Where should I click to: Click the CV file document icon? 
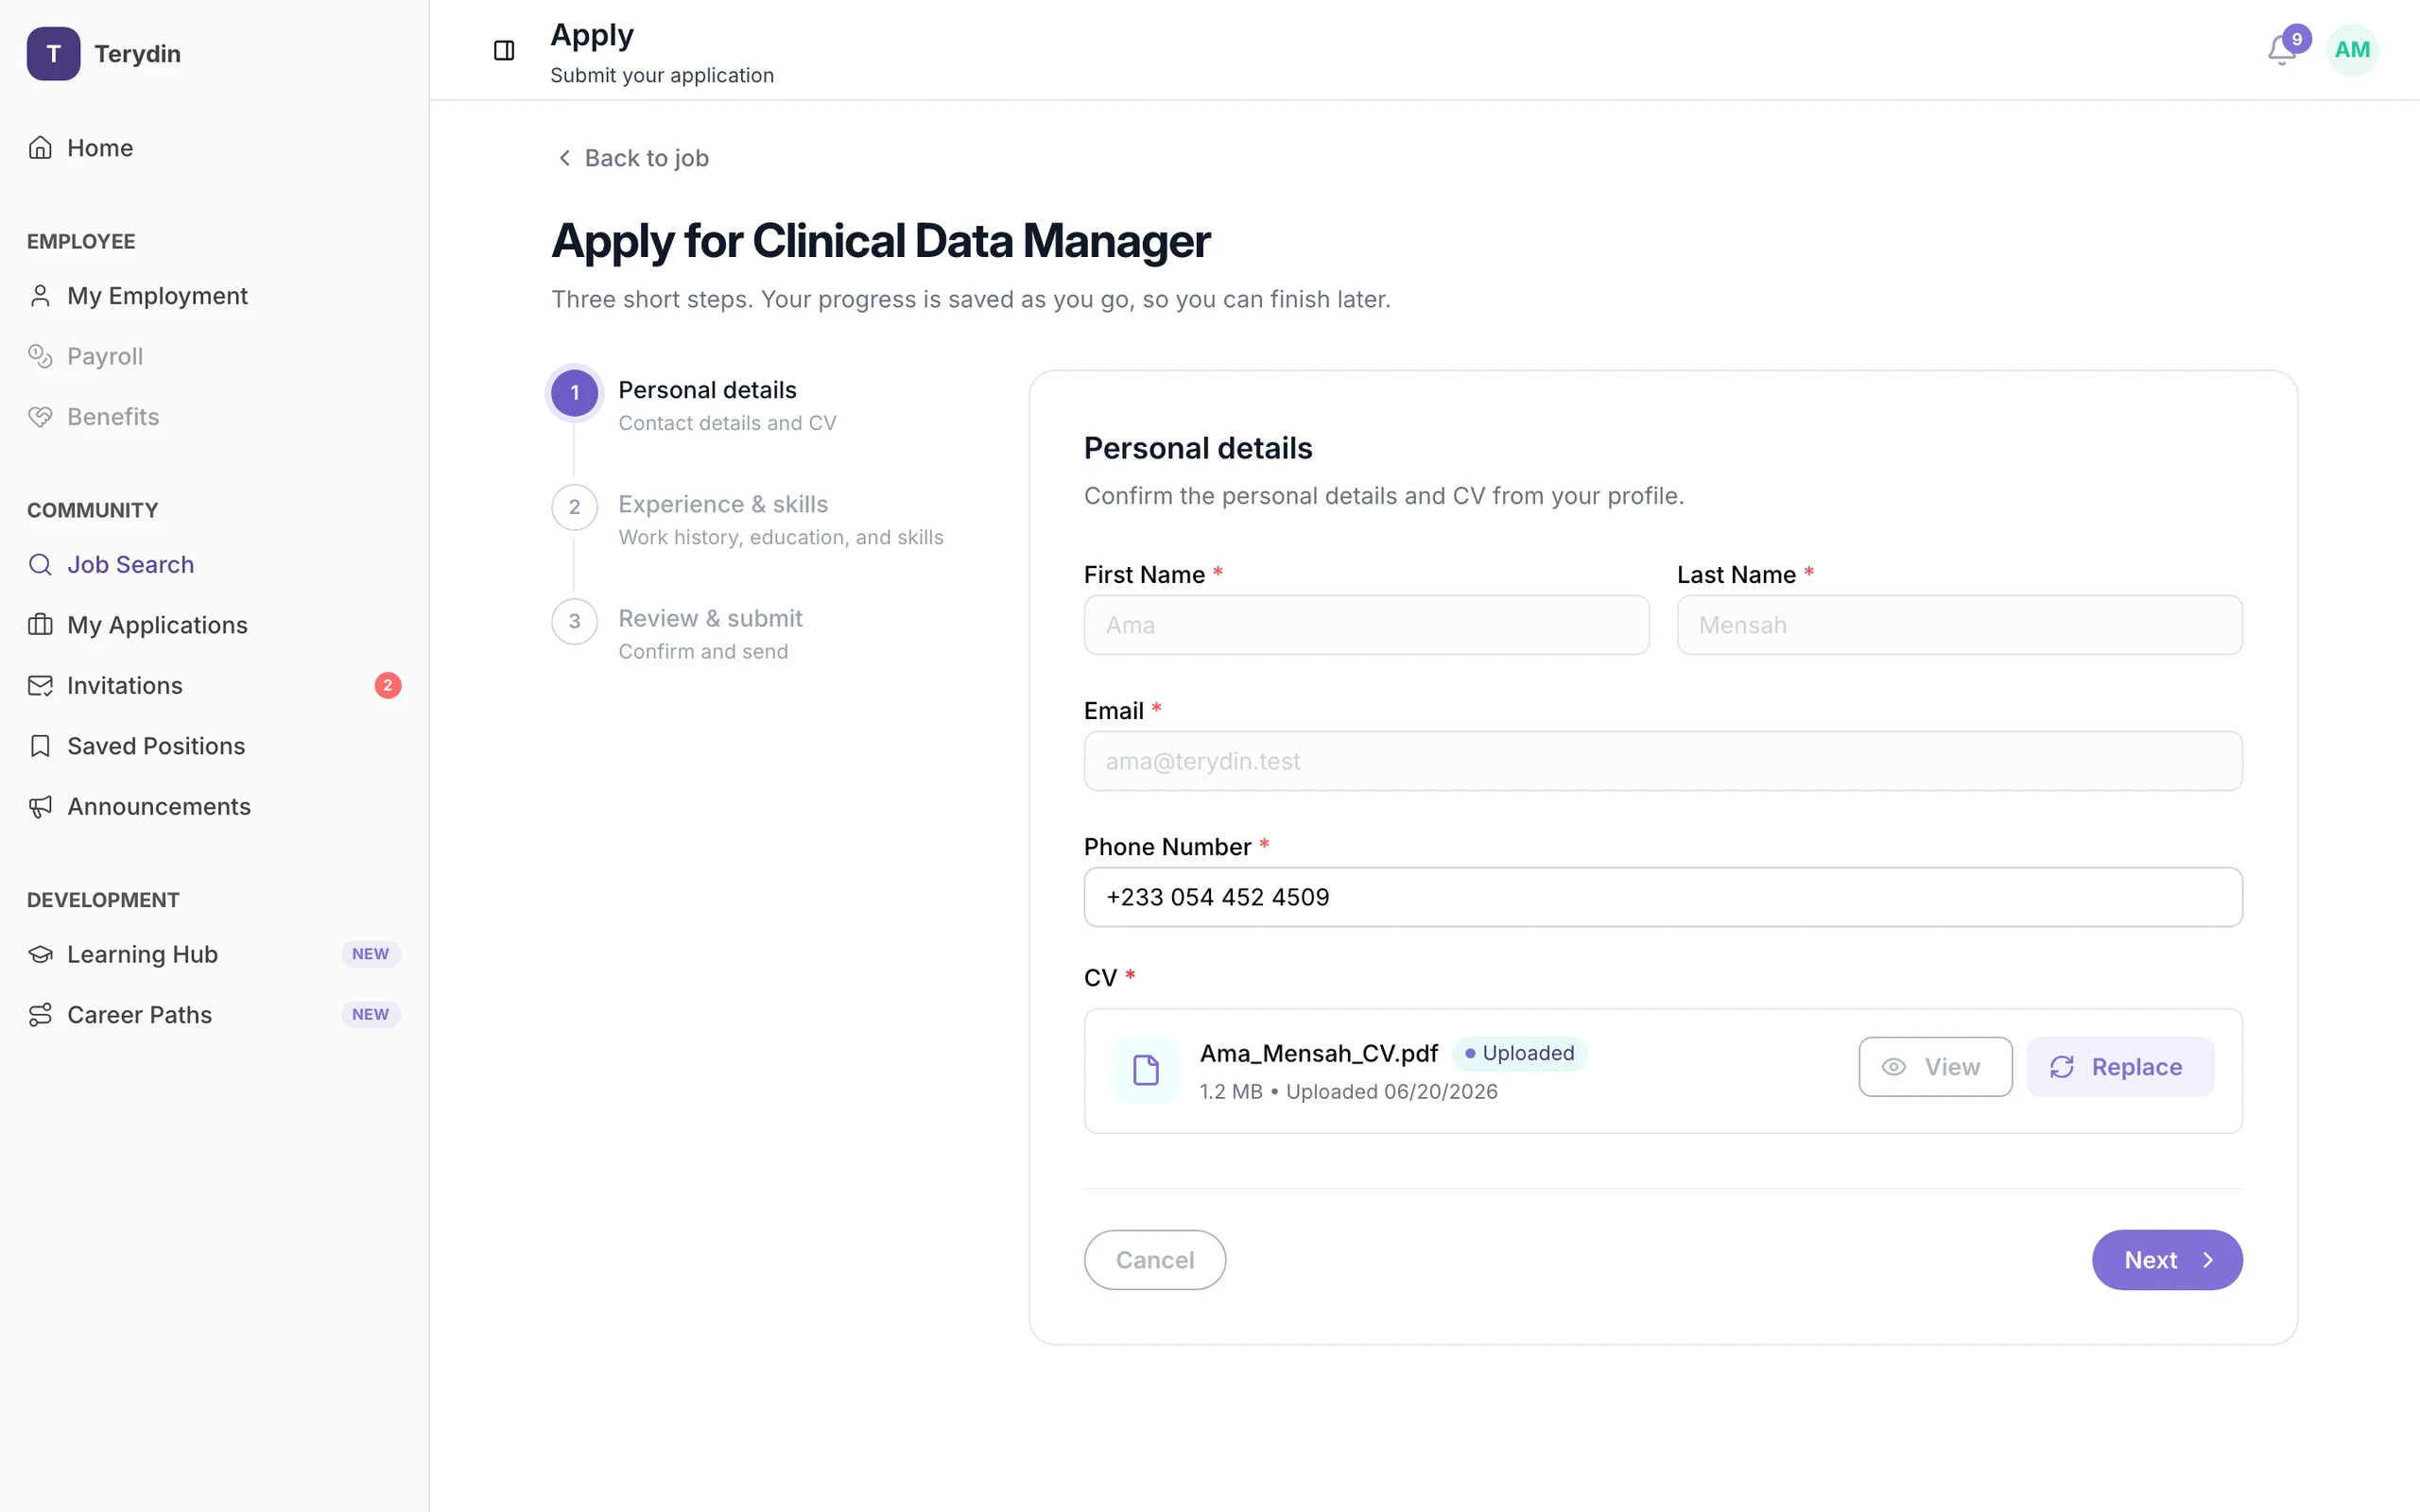[1146, 1070]
